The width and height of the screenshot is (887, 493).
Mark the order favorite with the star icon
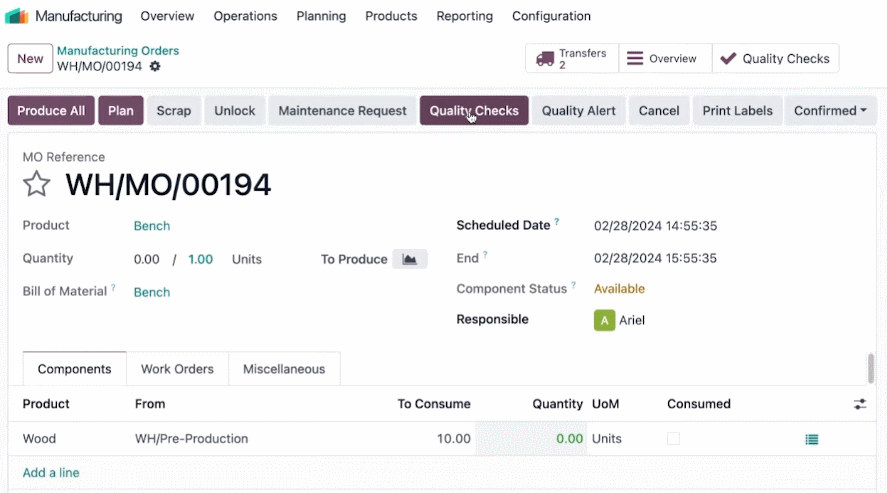tap(37, 184)
